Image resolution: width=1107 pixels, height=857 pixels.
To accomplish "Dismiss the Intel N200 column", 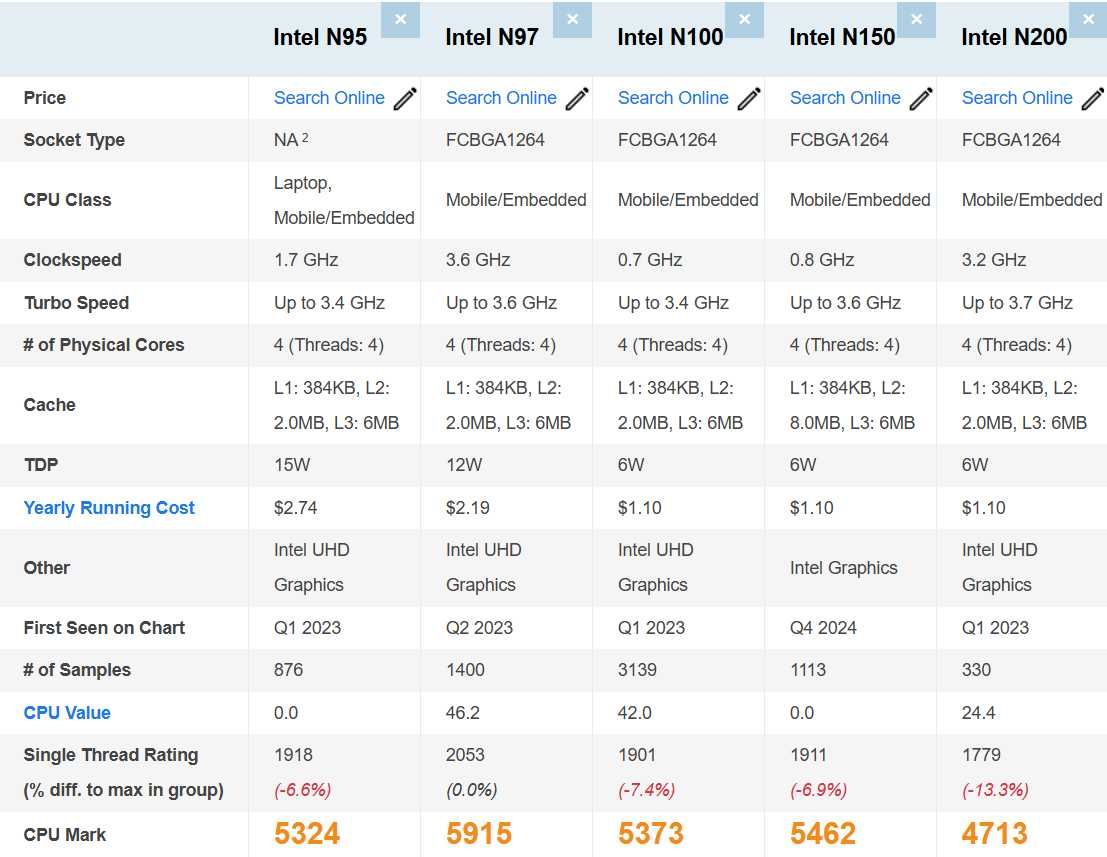I will coord(1088,19).
